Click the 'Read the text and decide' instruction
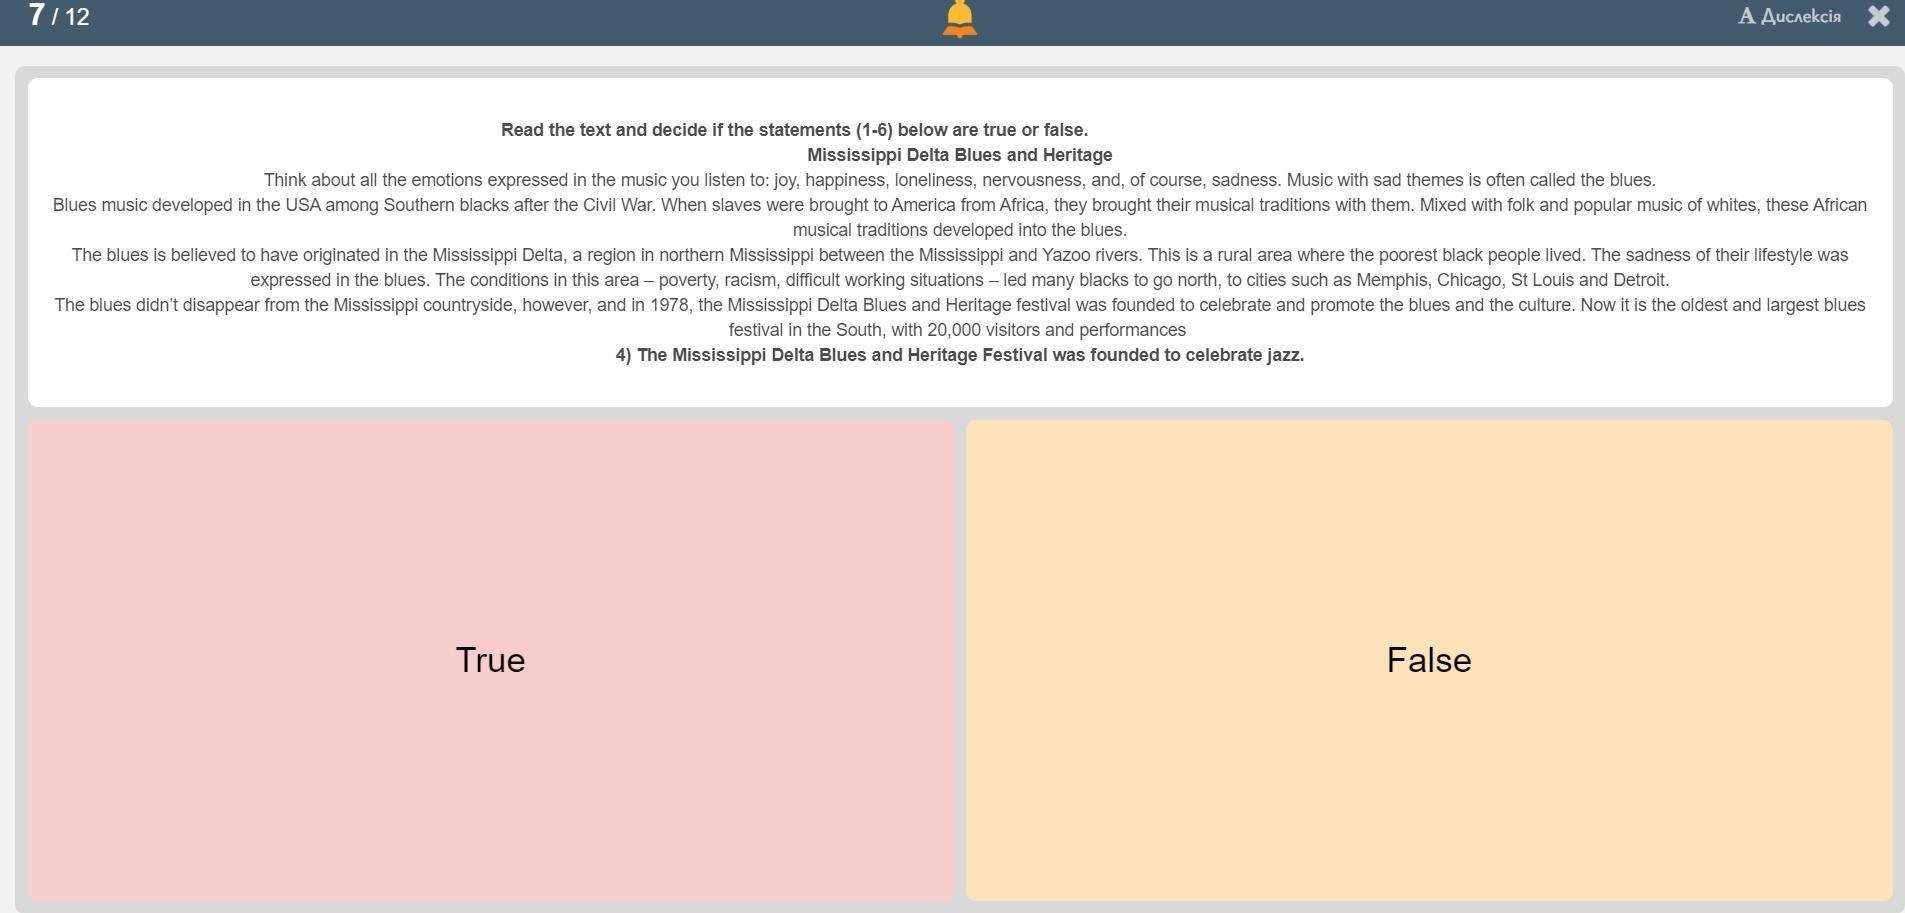 tap(794, 130)
